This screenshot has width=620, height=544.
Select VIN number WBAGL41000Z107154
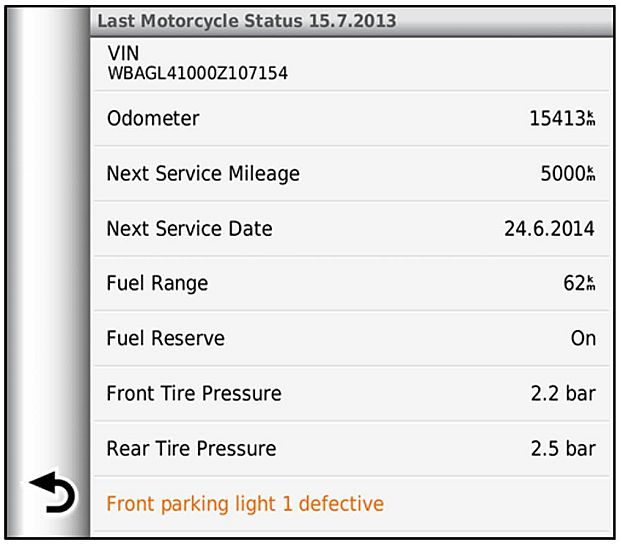pos(198,73)
